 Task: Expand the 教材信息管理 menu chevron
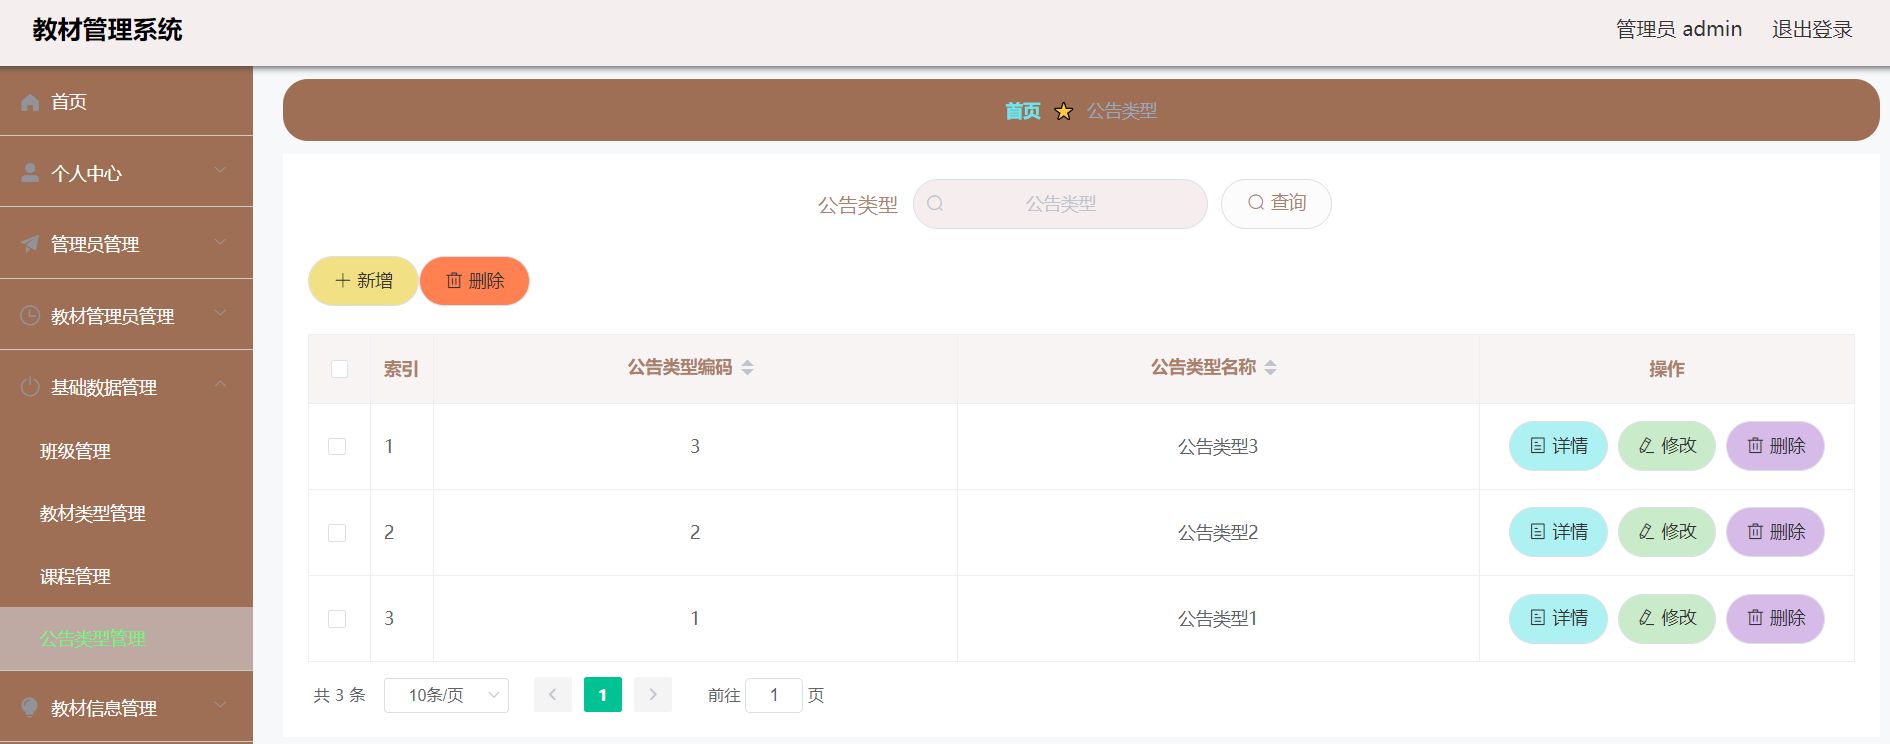(x=220, y=705)
